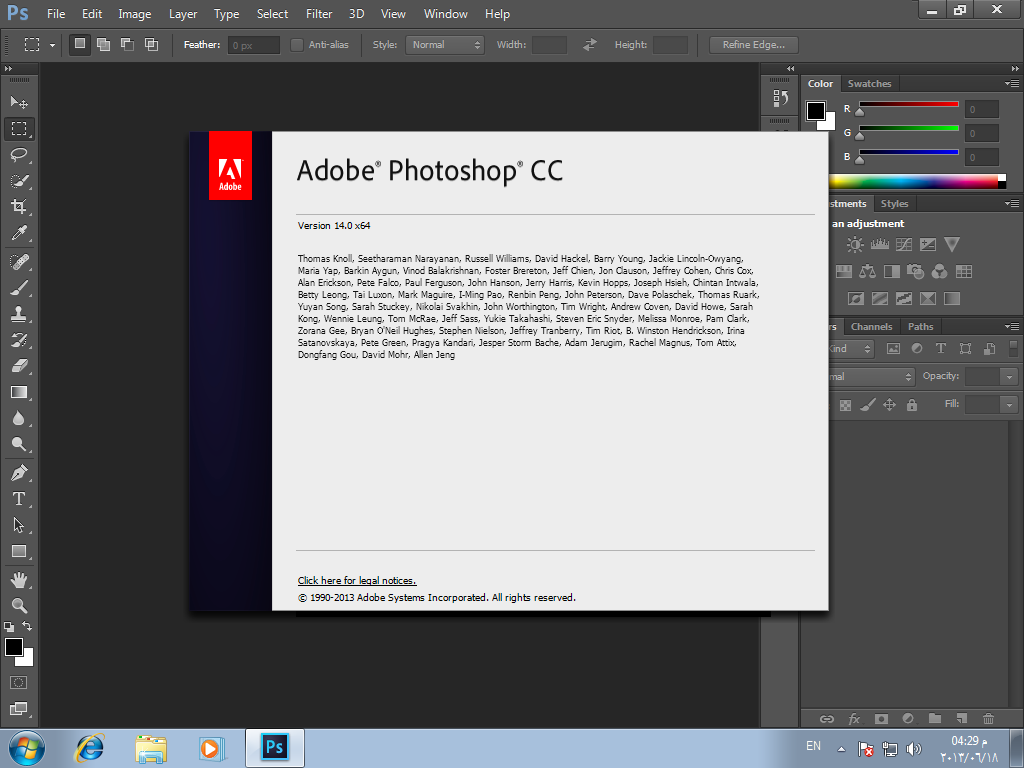Switch to the Swatches tab
This screenshot has height=768, width=1024.
869,84
